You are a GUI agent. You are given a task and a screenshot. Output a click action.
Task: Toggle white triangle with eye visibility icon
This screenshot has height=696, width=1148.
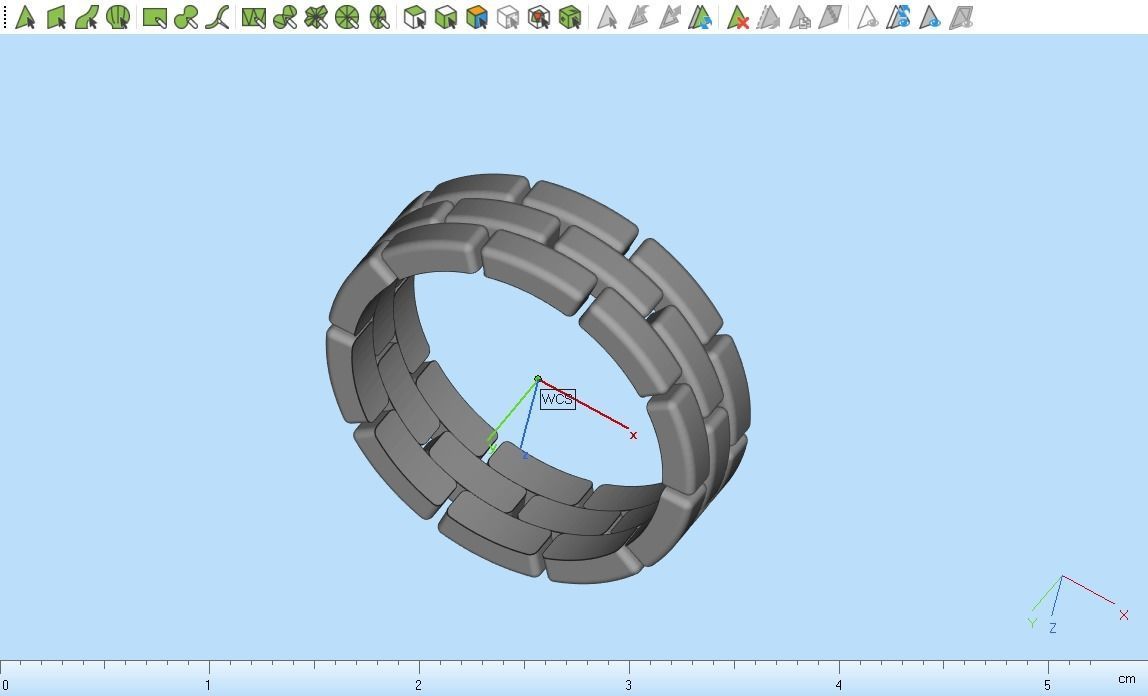[868, 17]
